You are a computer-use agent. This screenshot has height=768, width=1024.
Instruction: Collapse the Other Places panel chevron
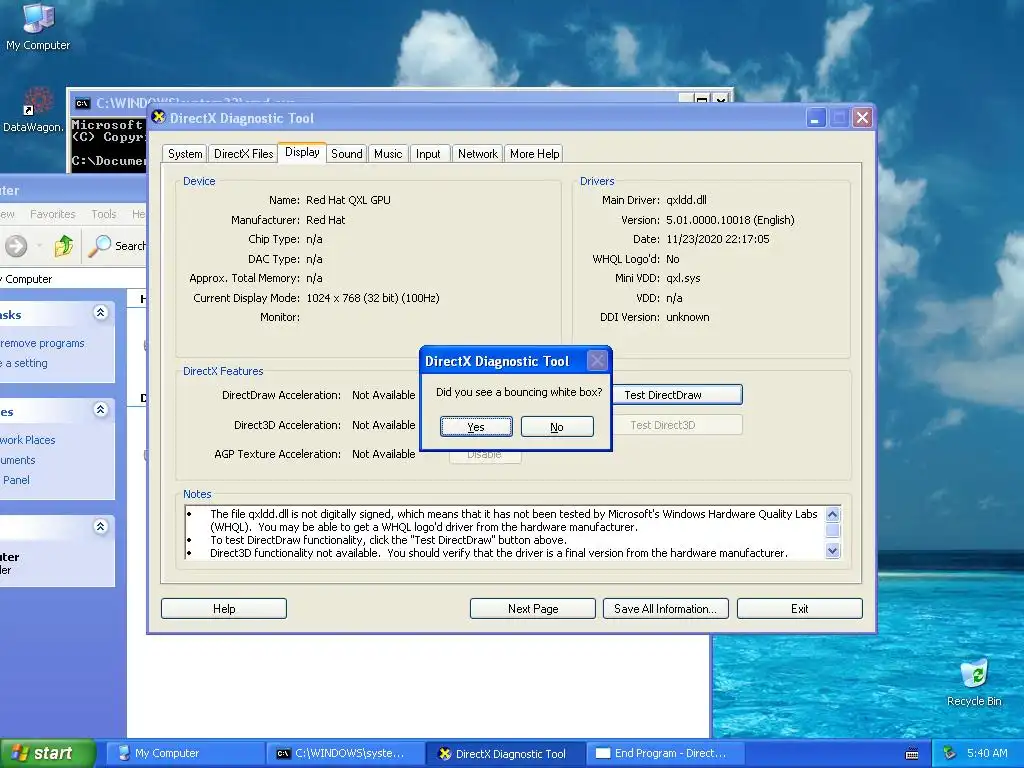(101, 410)
